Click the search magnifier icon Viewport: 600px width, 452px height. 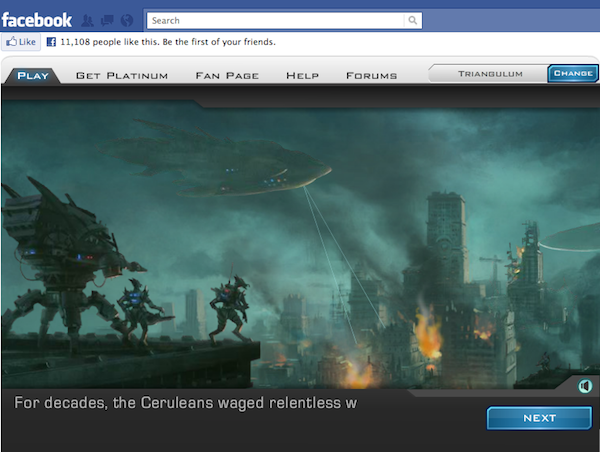(412, 20)
